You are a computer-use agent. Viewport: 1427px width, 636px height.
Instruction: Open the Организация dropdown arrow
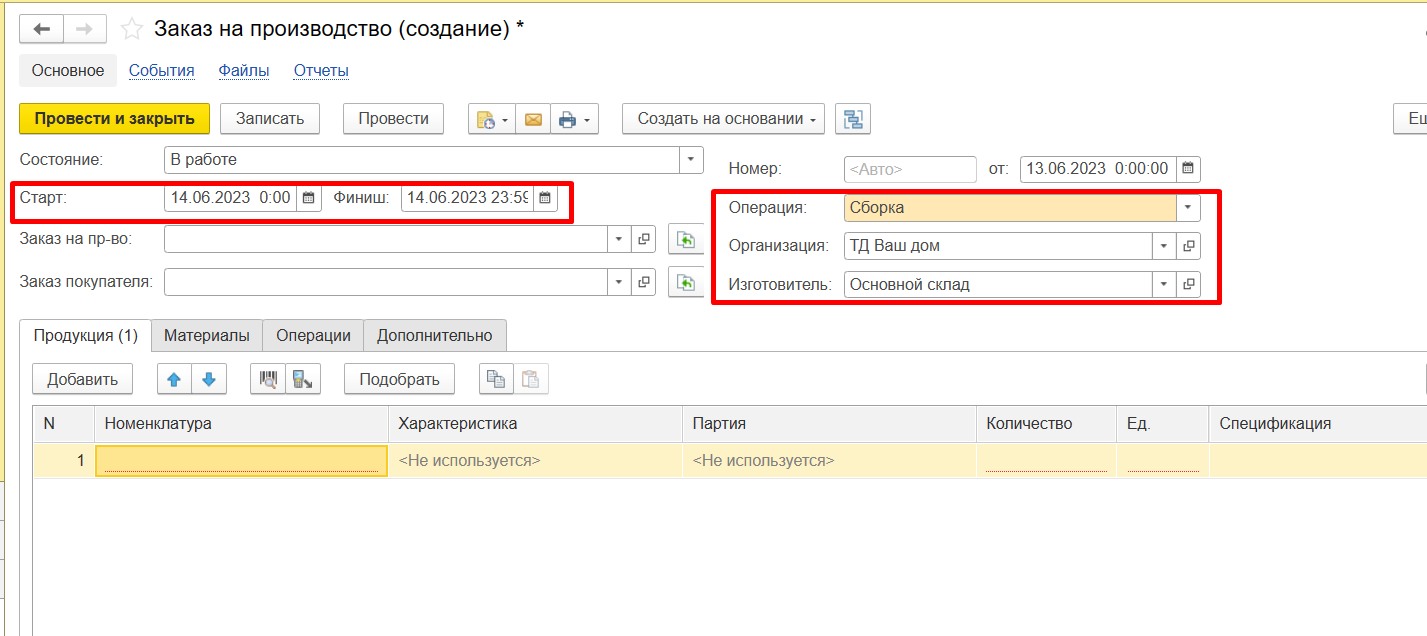coord(1163,245)
